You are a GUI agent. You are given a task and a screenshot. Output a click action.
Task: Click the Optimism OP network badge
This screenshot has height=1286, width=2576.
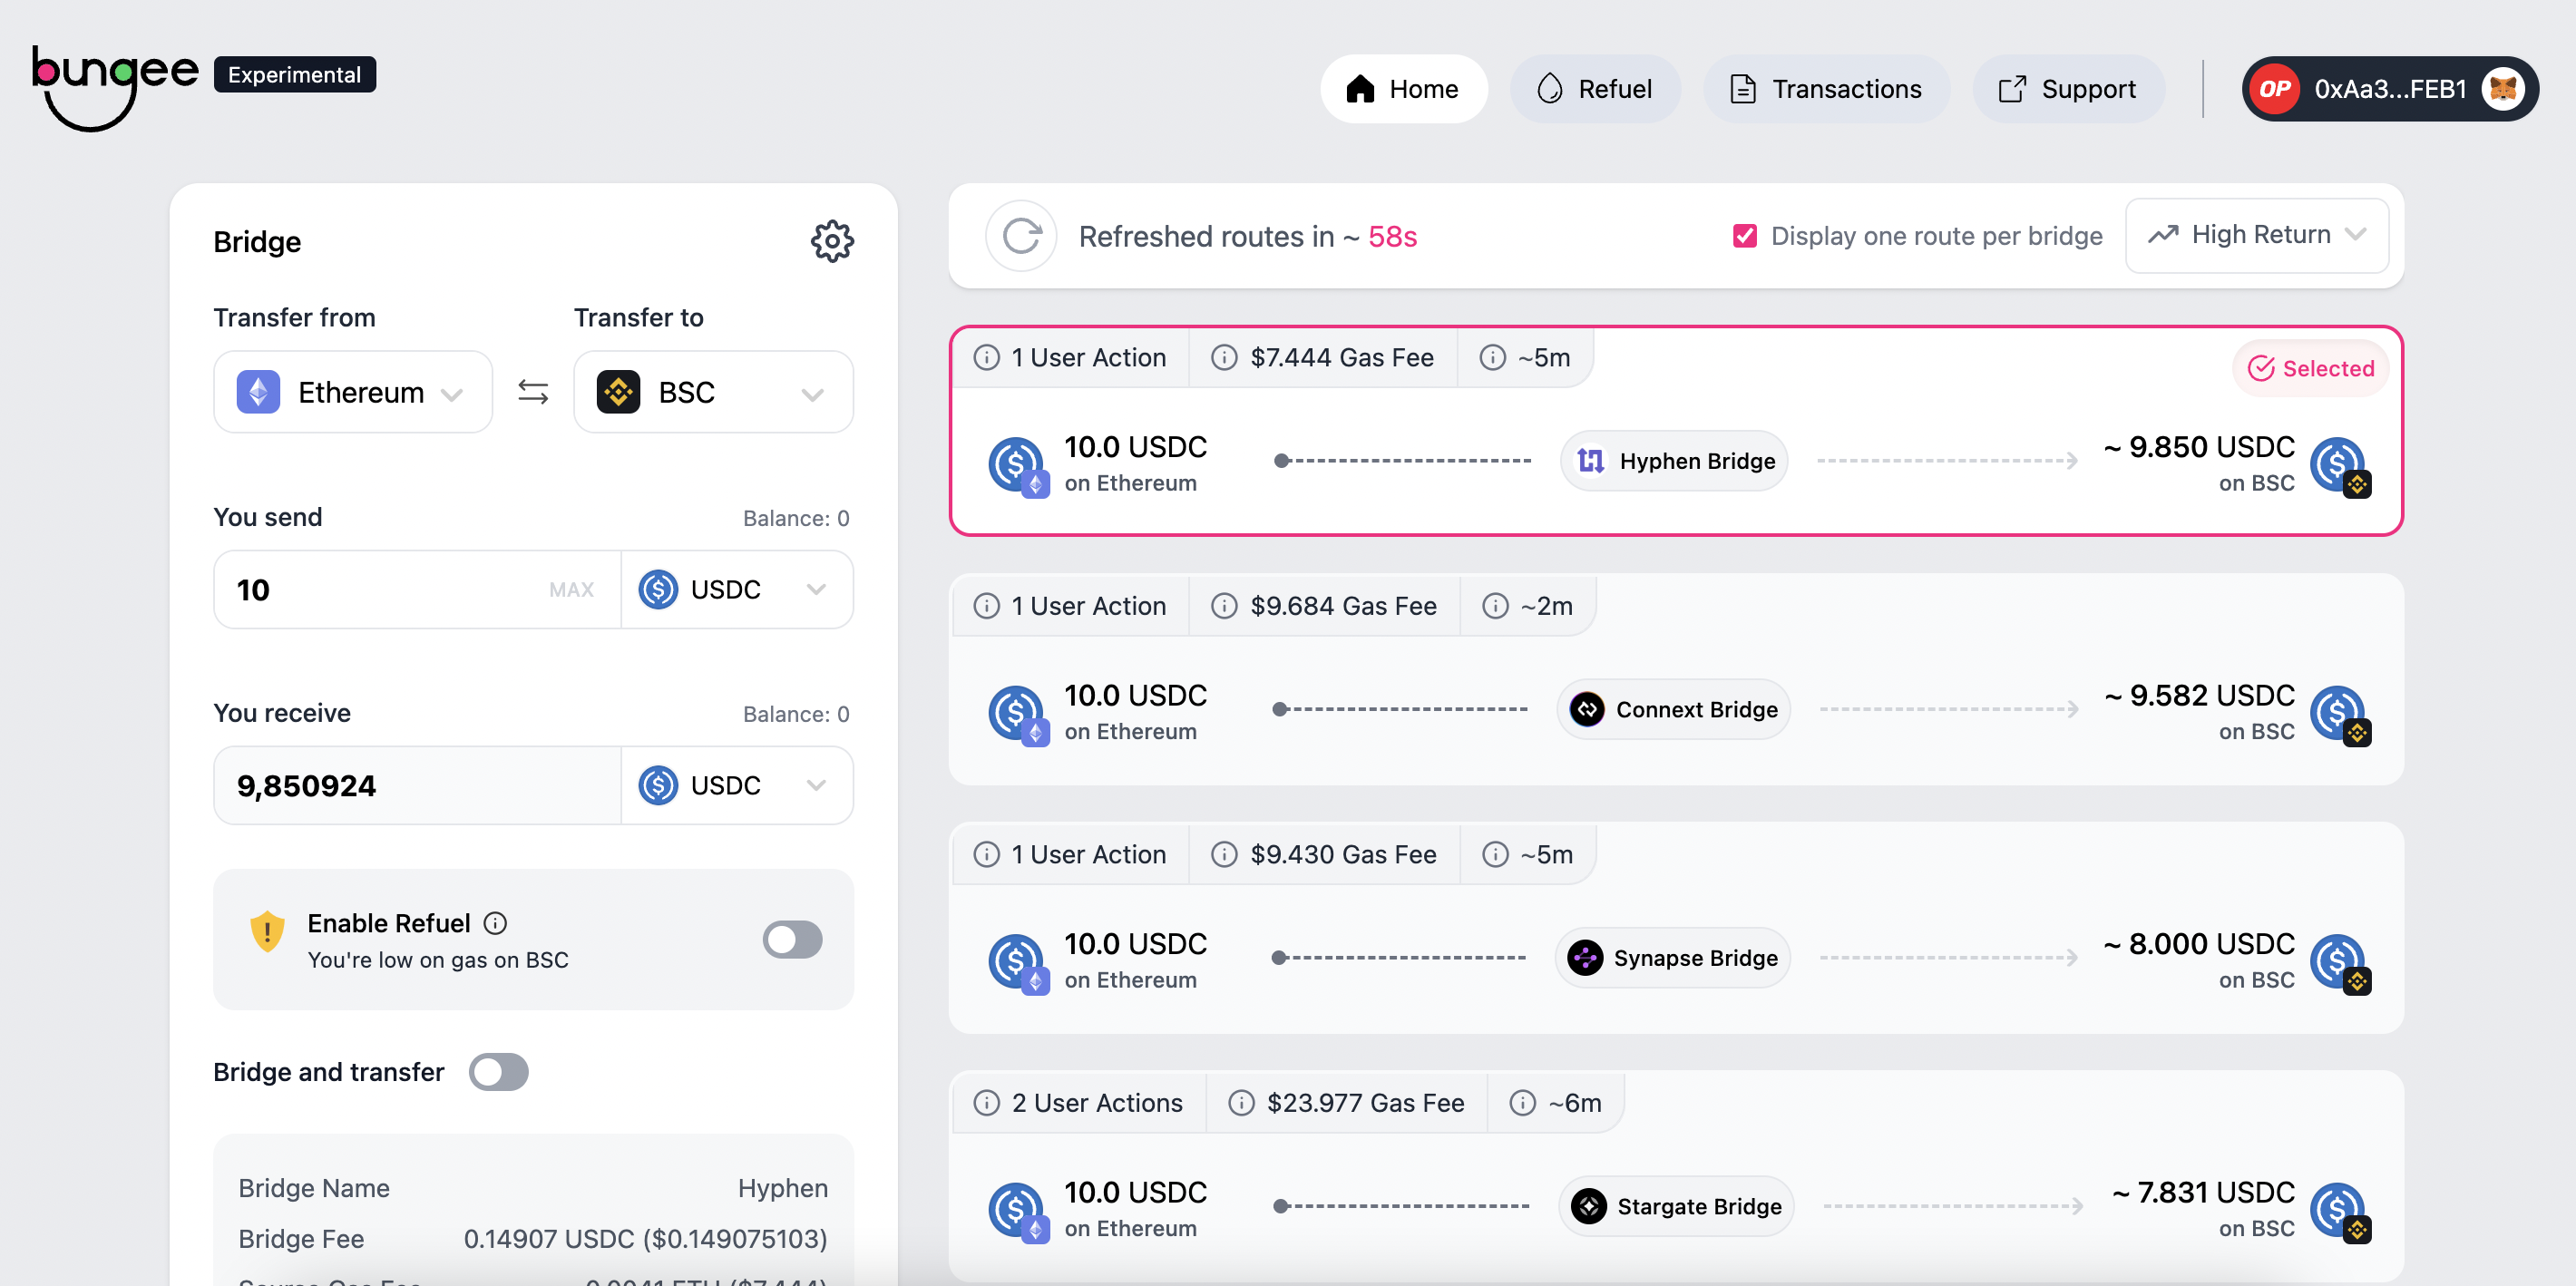(2274, 89)
